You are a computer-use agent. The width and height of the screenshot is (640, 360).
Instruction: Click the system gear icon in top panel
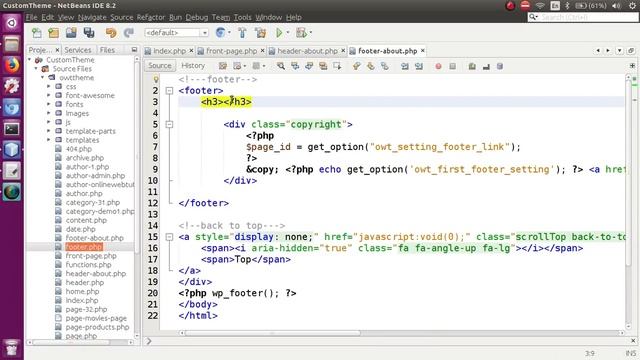632,6
